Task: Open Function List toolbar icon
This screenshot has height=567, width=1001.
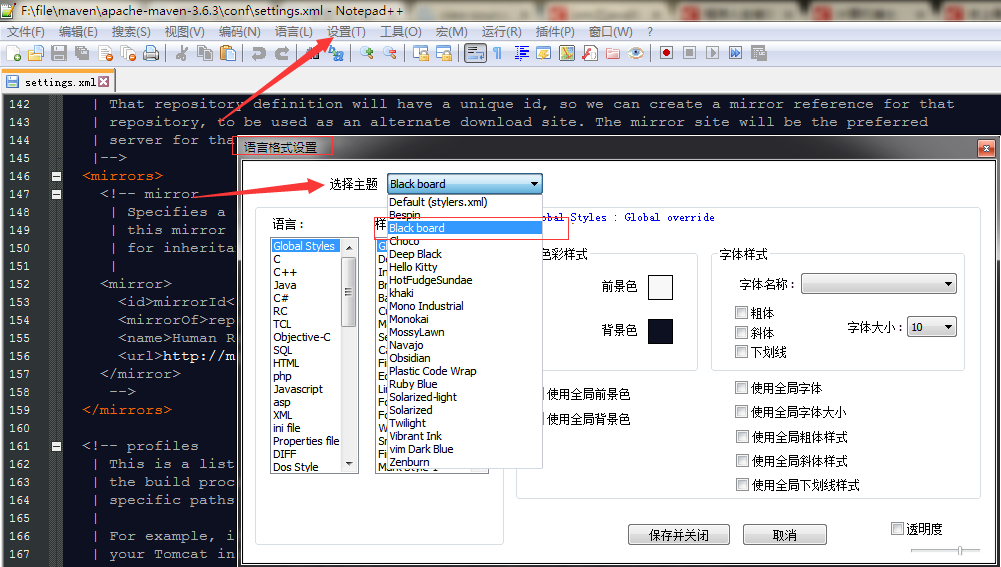Action: [590, 54]
